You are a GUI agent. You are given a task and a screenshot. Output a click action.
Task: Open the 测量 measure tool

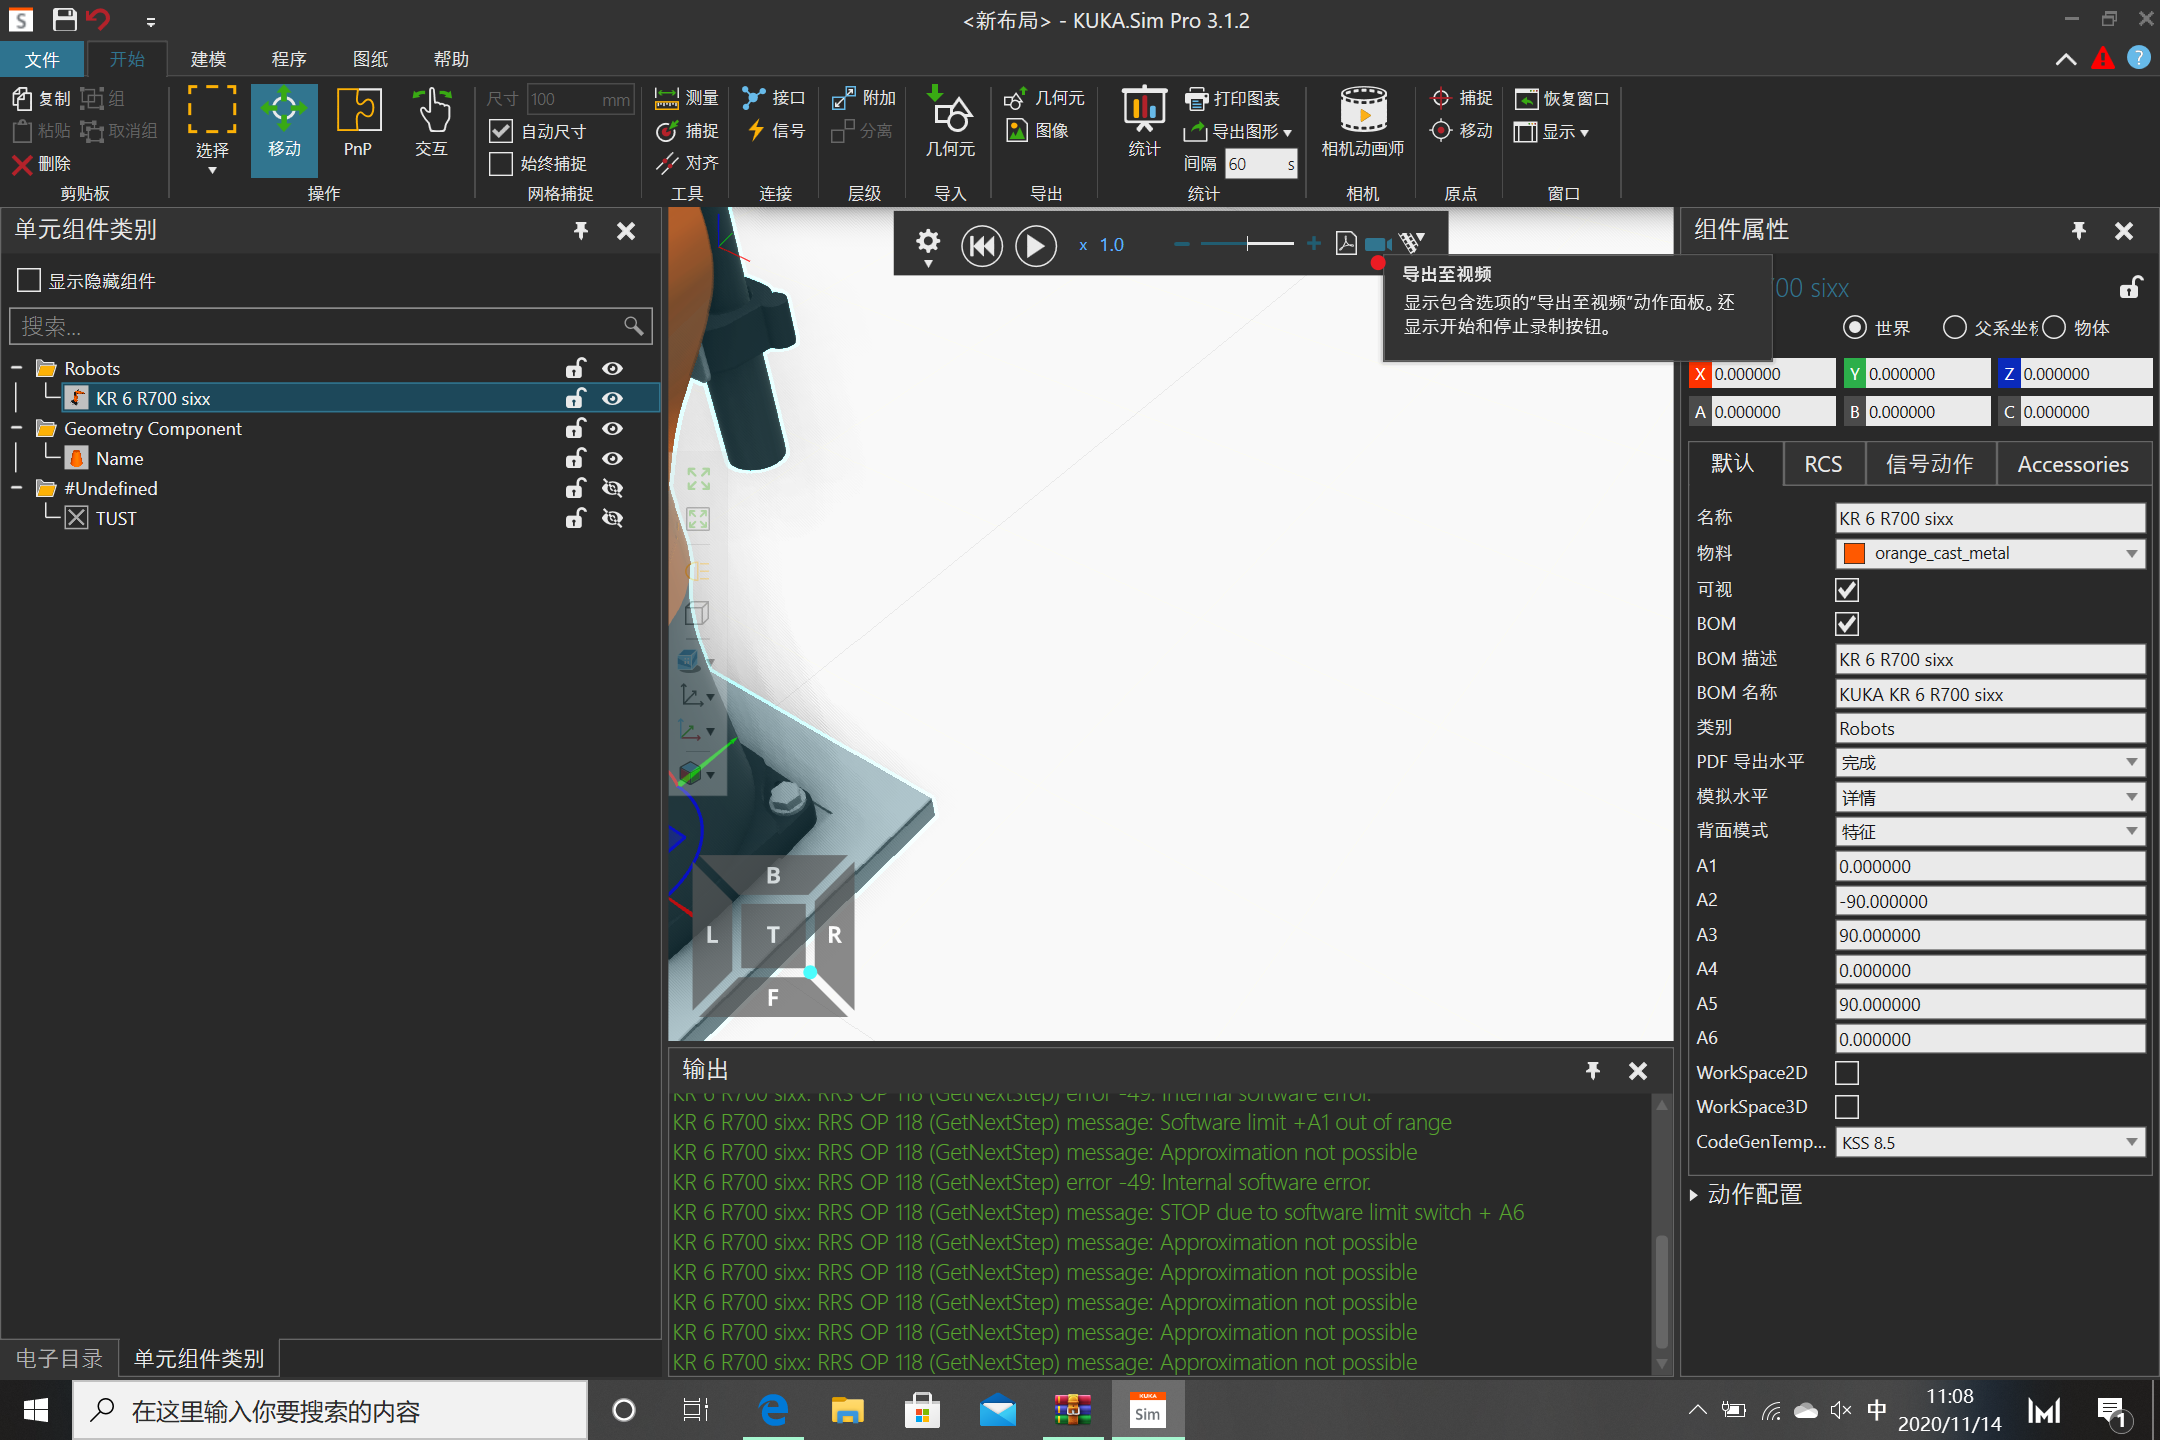point(686,98)
